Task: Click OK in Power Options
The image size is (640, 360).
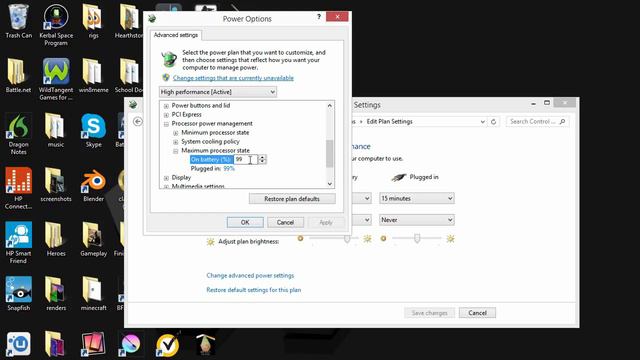Action: [x=245, y=222]
